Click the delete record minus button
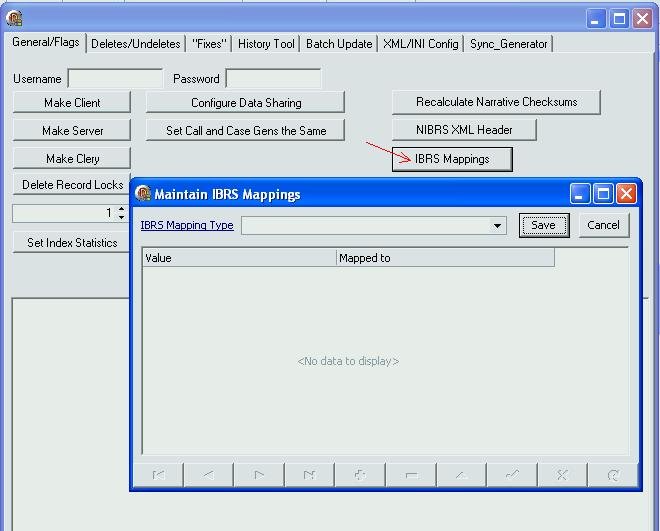Screen dimensions: 660x531 (x=411, y=475)
